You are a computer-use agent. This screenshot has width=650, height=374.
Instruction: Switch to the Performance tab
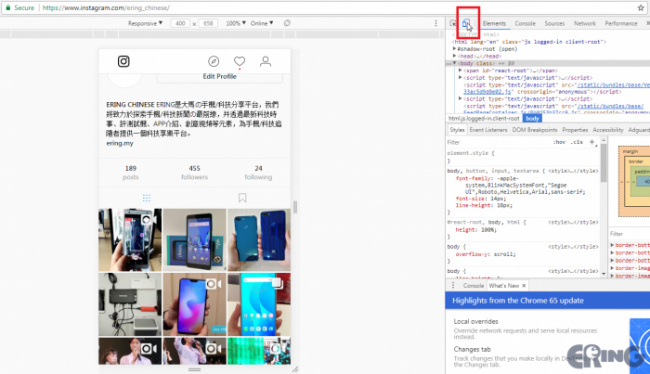(621, 24)
